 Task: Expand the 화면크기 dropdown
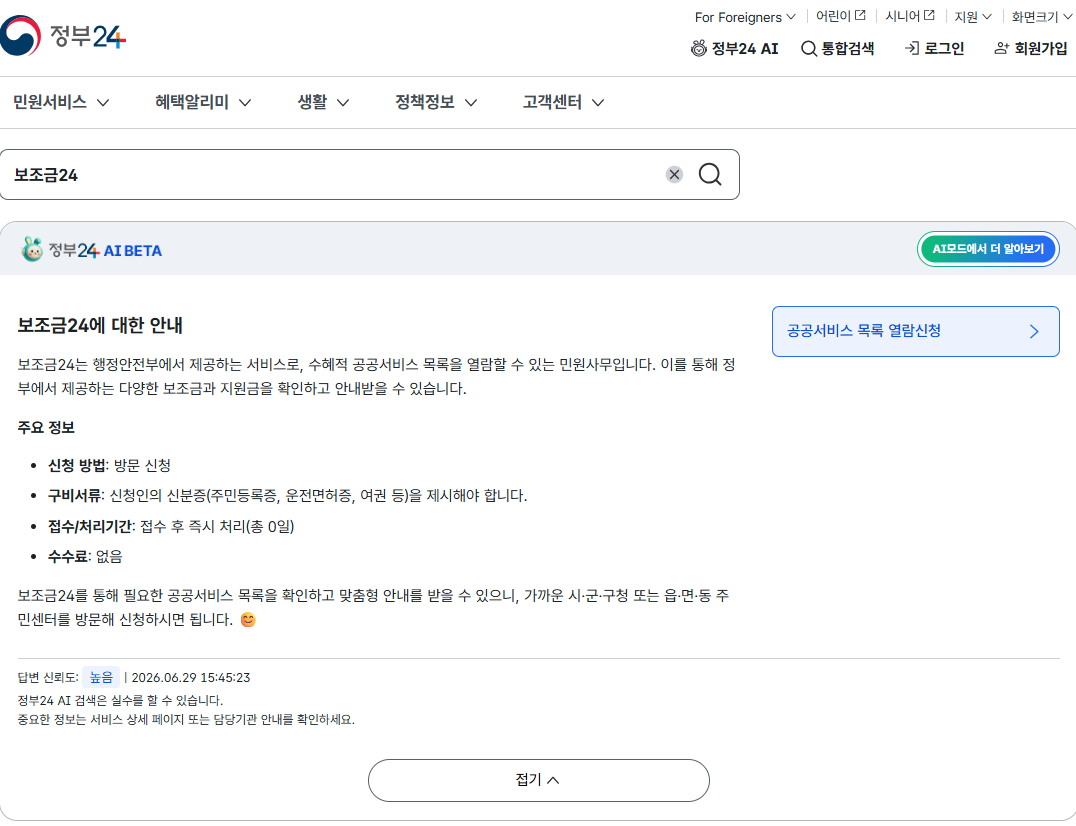coord(1041,16)
